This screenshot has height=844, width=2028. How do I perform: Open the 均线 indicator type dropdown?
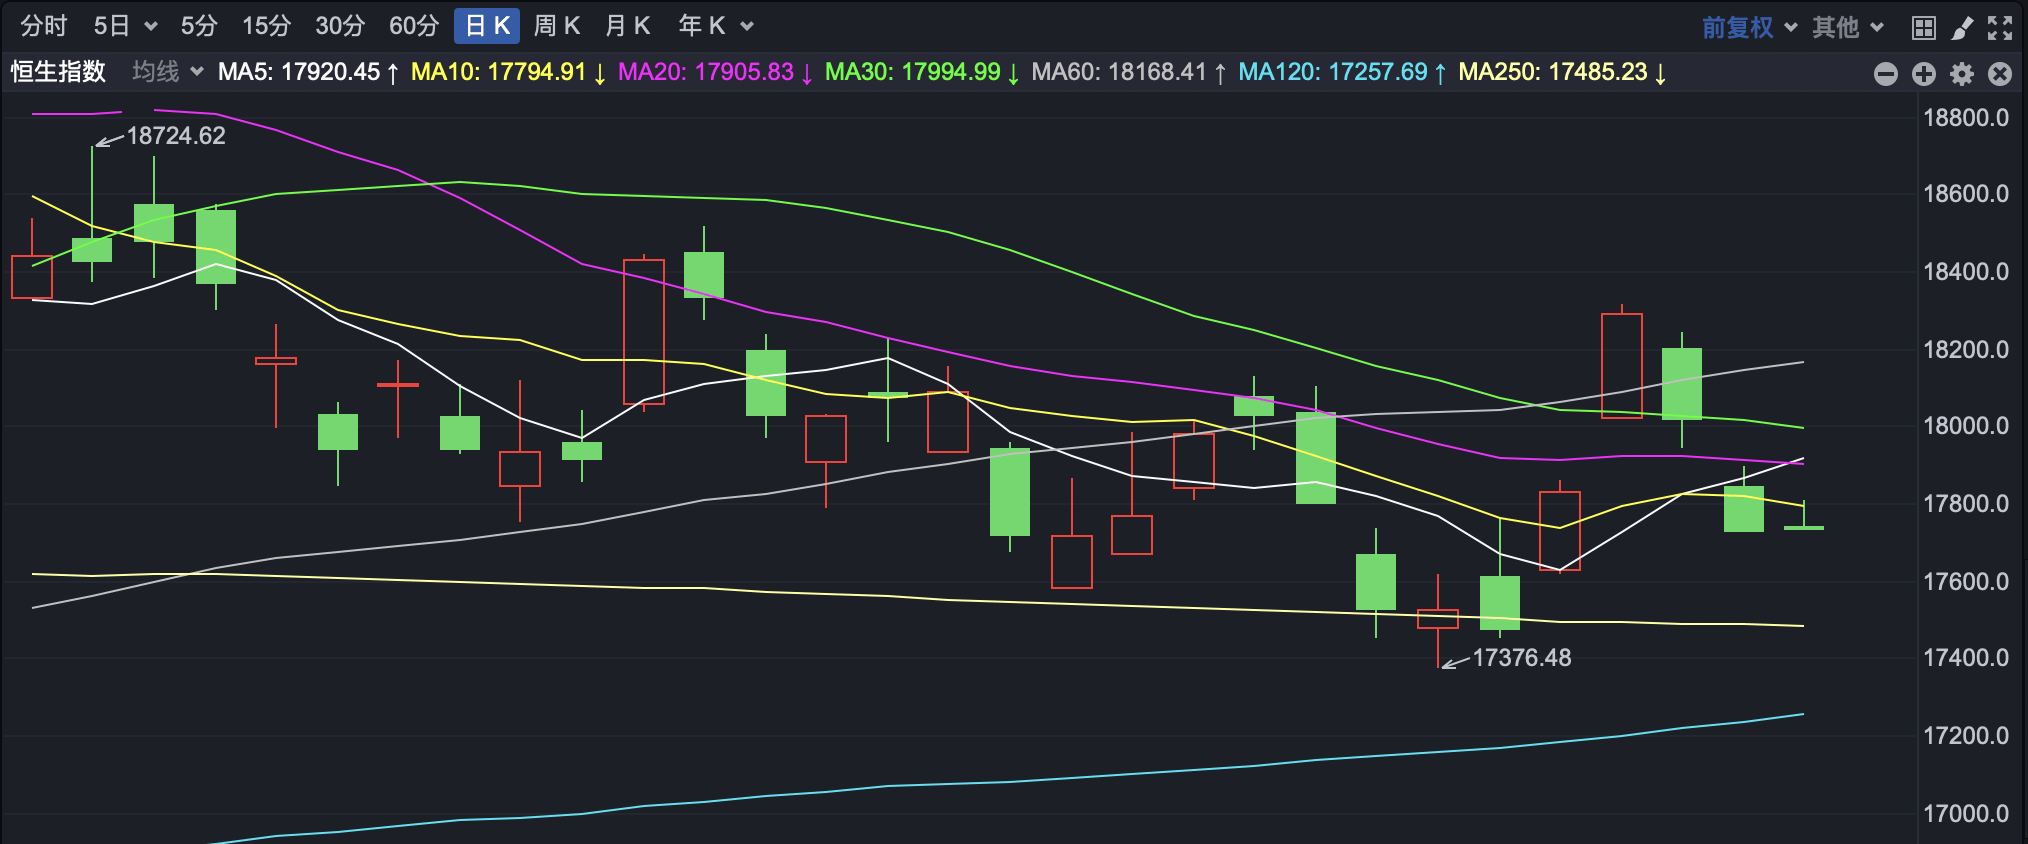coord(168,72)
